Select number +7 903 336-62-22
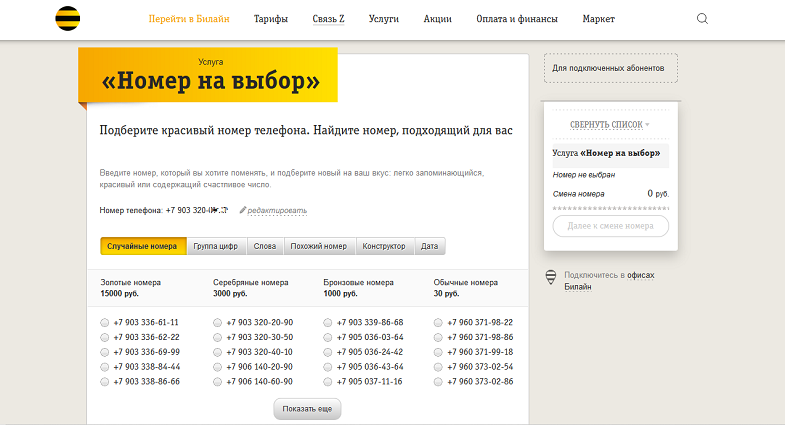Image resolution: width=785 pixels, height=425 pixels. pos(104,337)
